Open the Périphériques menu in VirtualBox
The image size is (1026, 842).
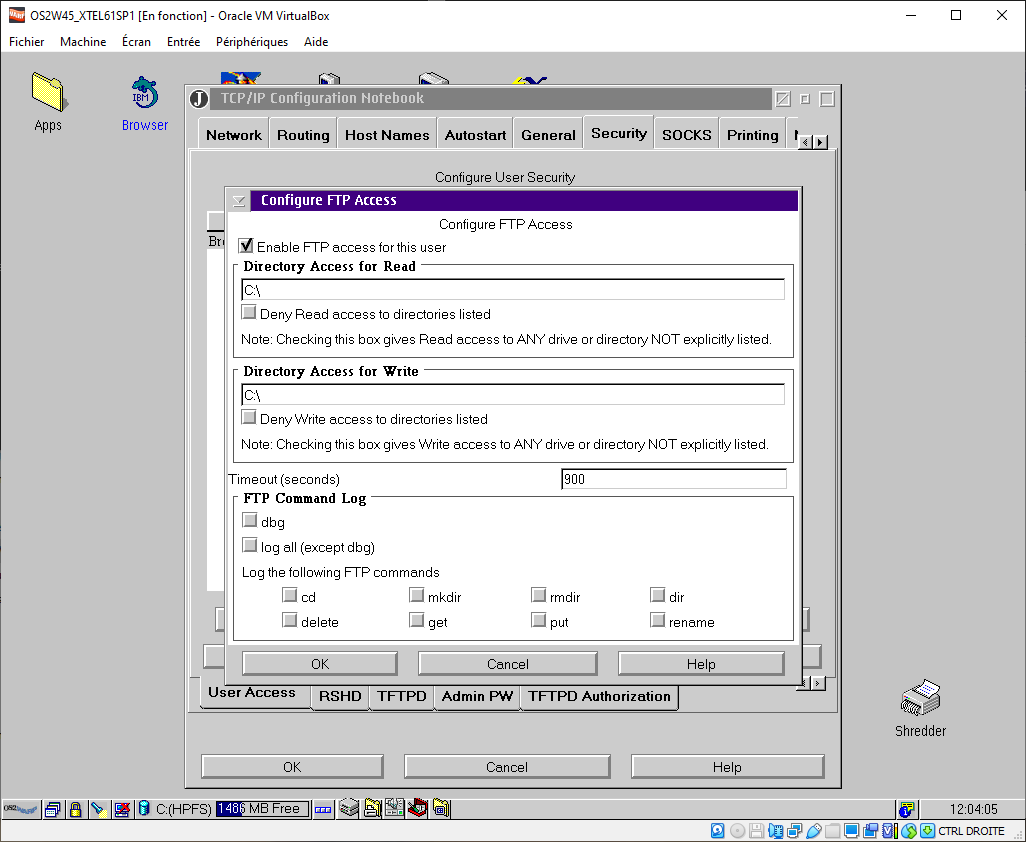pyautogui.click(x=251, y=42)
